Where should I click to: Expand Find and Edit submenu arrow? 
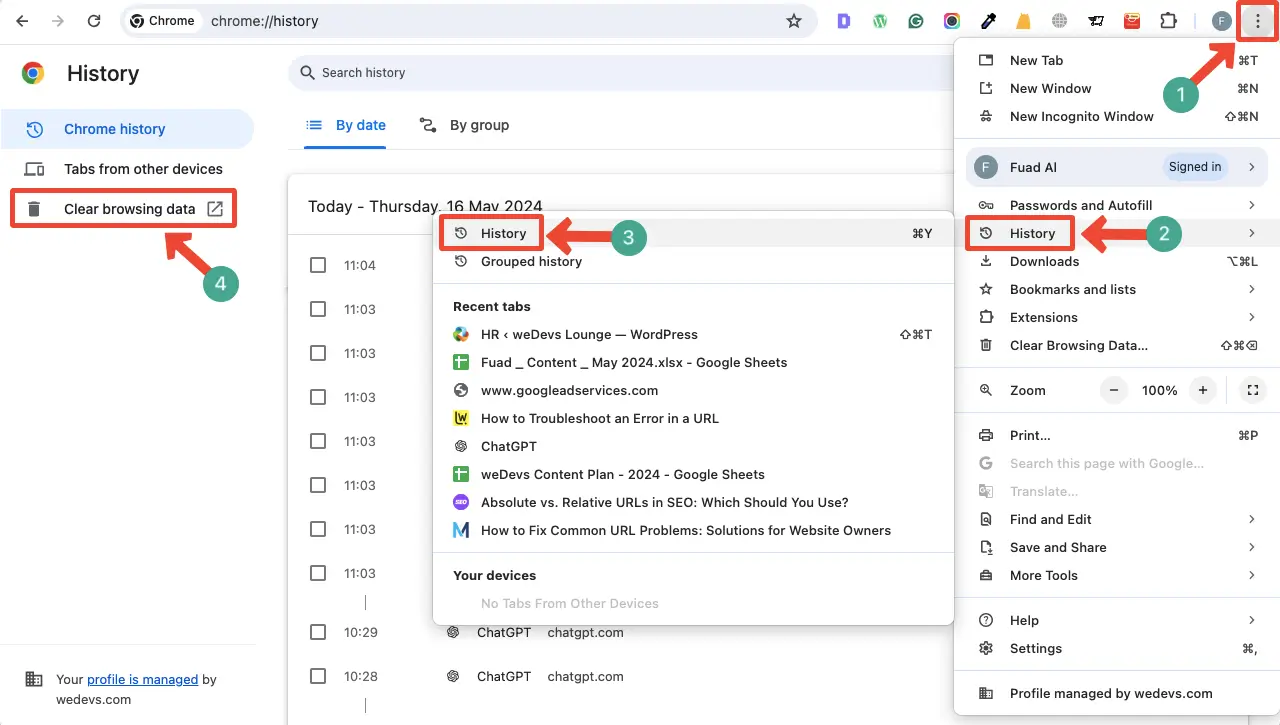coord(1251,519)
